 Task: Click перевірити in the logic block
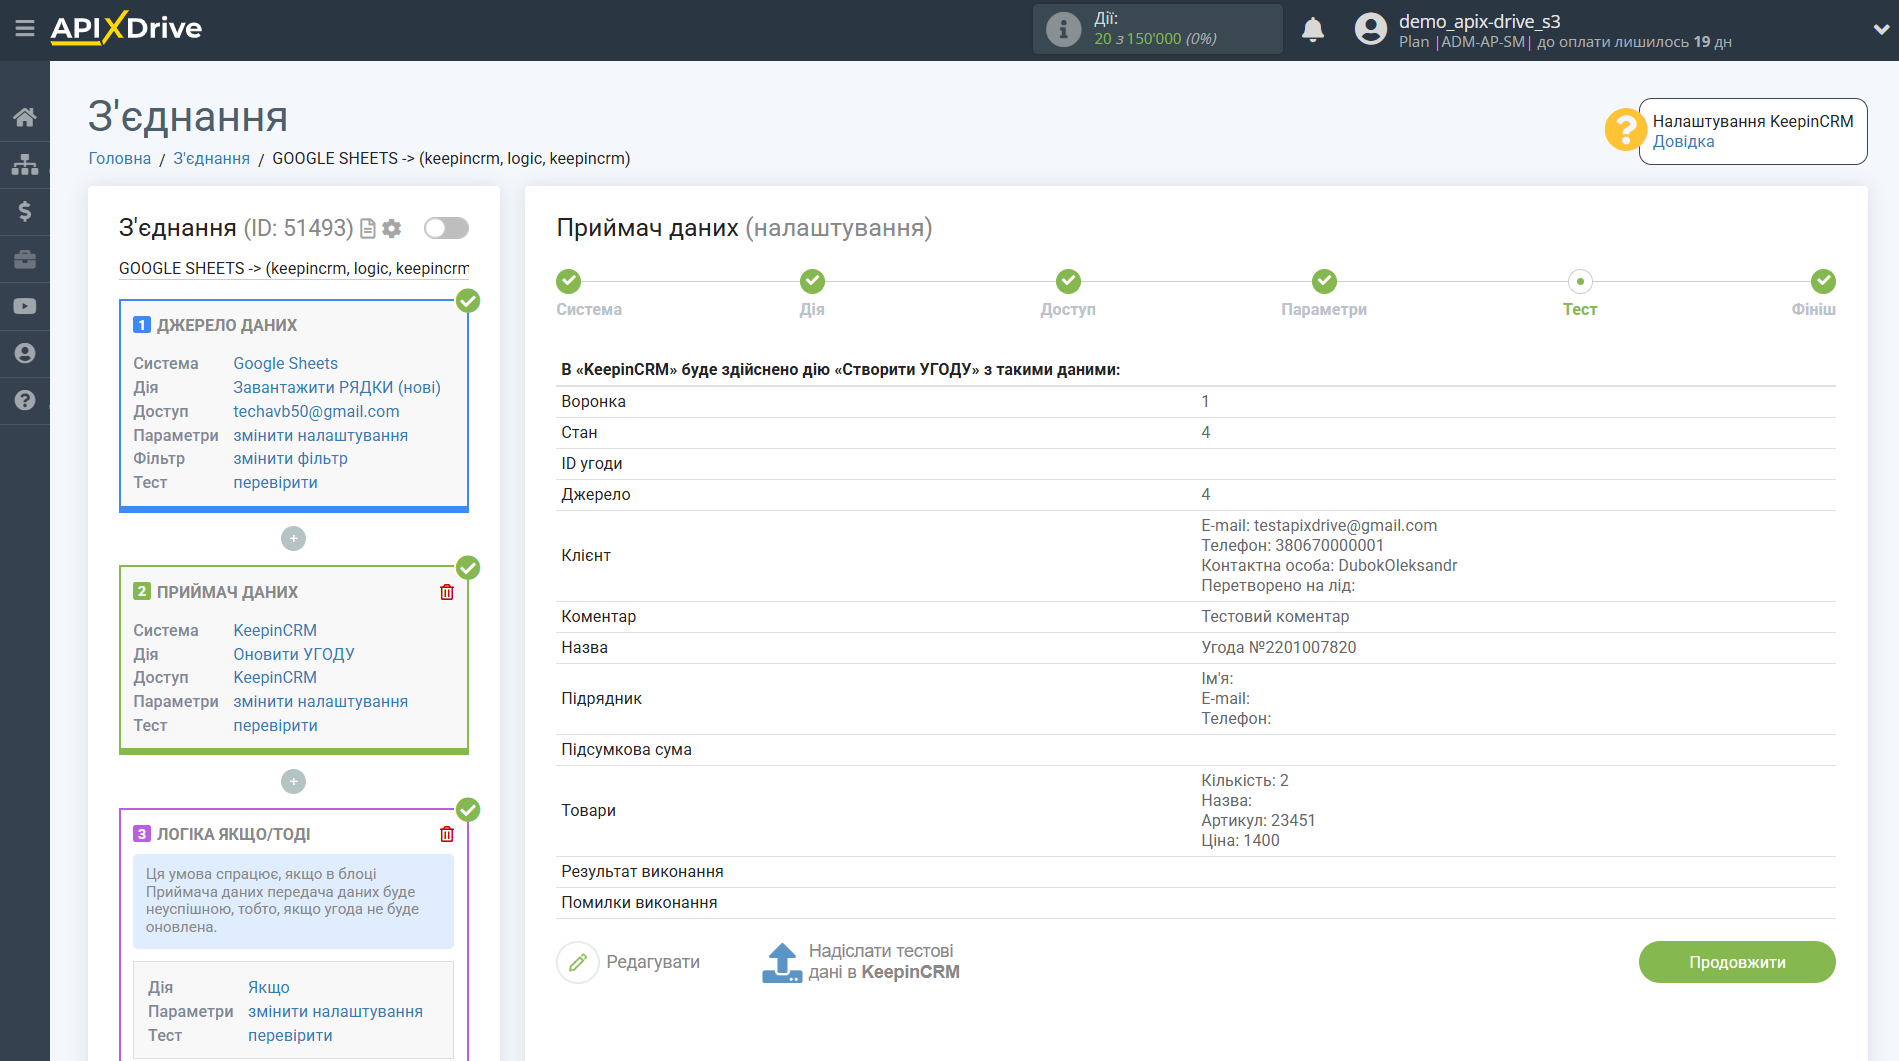point(290,1035)
